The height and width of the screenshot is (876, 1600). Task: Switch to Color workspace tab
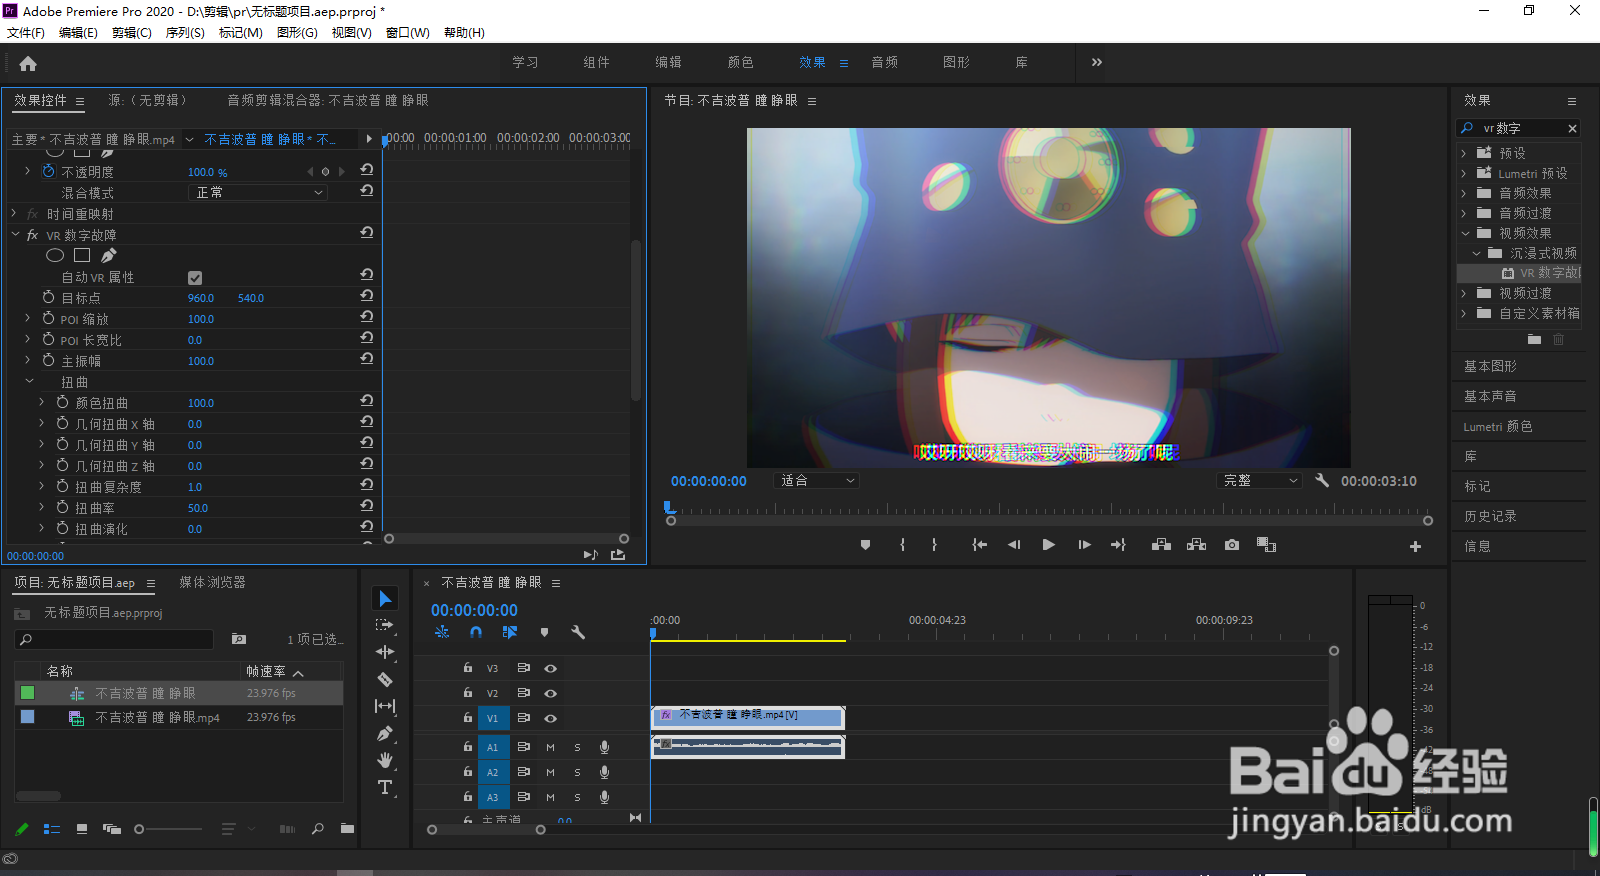[x=740, y=62]
